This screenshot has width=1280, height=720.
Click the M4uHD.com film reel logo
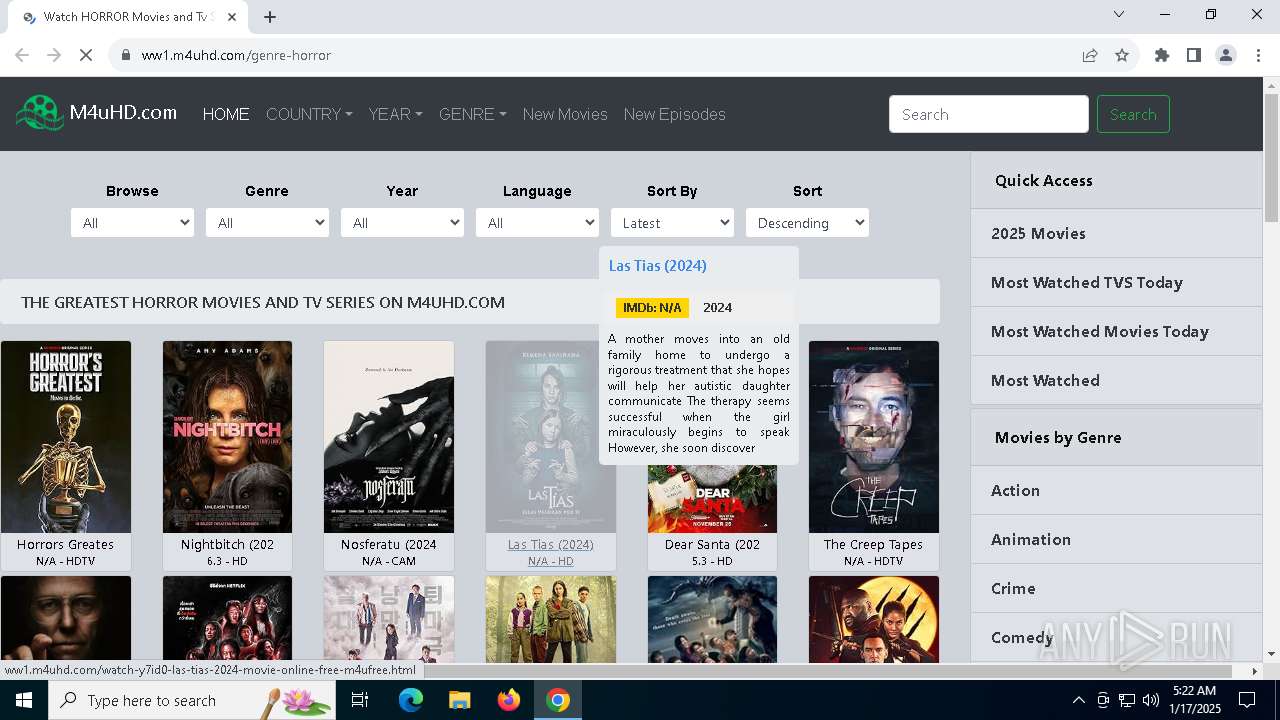[40, 113]
